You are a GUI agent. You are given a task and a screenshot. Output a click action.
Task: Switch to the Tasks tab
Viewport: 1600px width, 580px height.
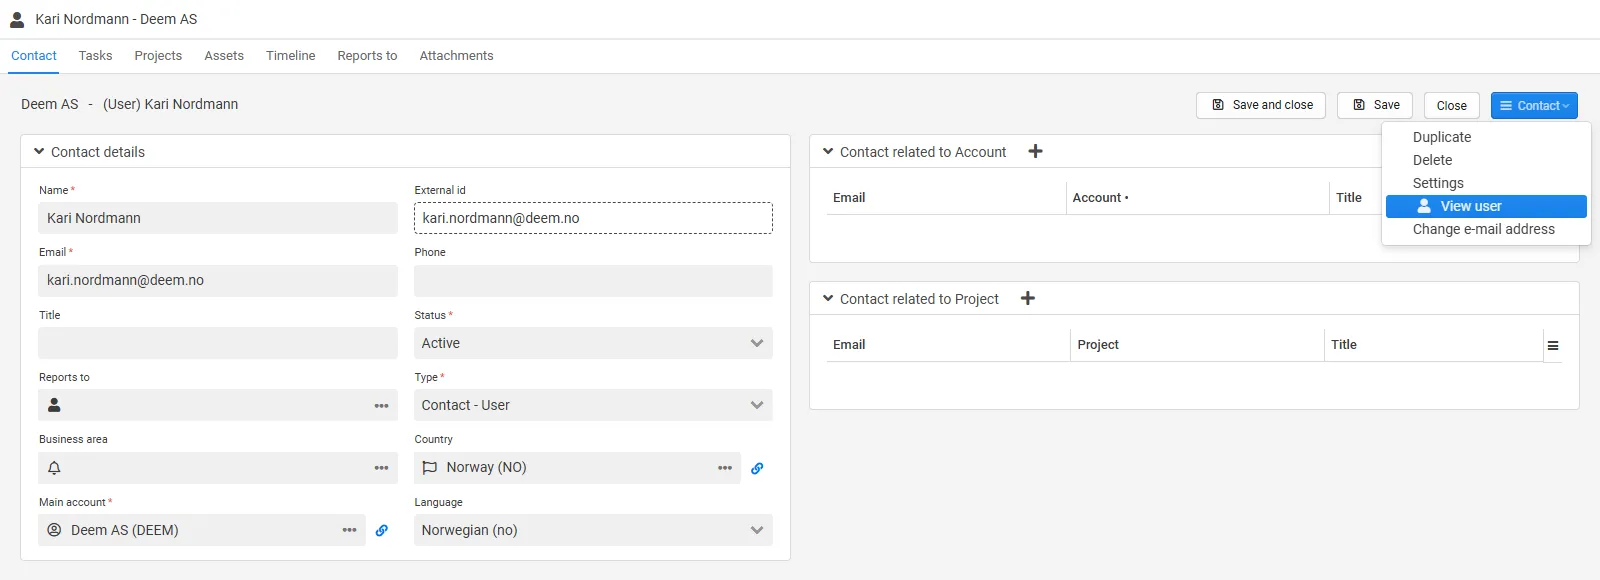tap(95, 56)
